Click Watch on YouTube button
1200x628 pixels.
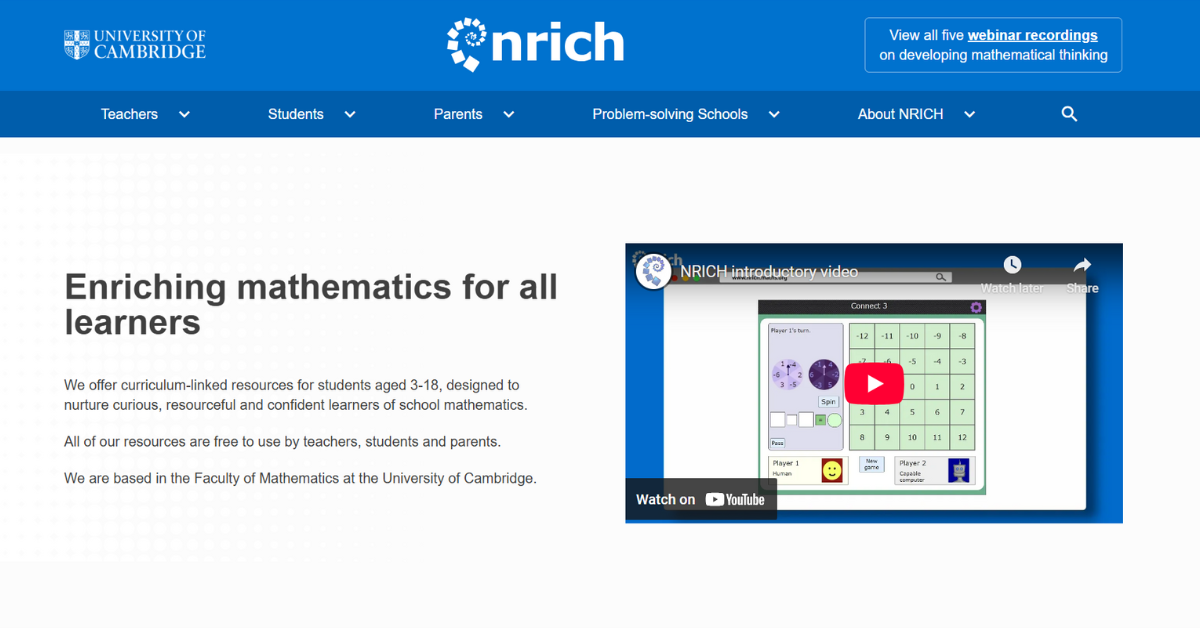tap(701, 499)
